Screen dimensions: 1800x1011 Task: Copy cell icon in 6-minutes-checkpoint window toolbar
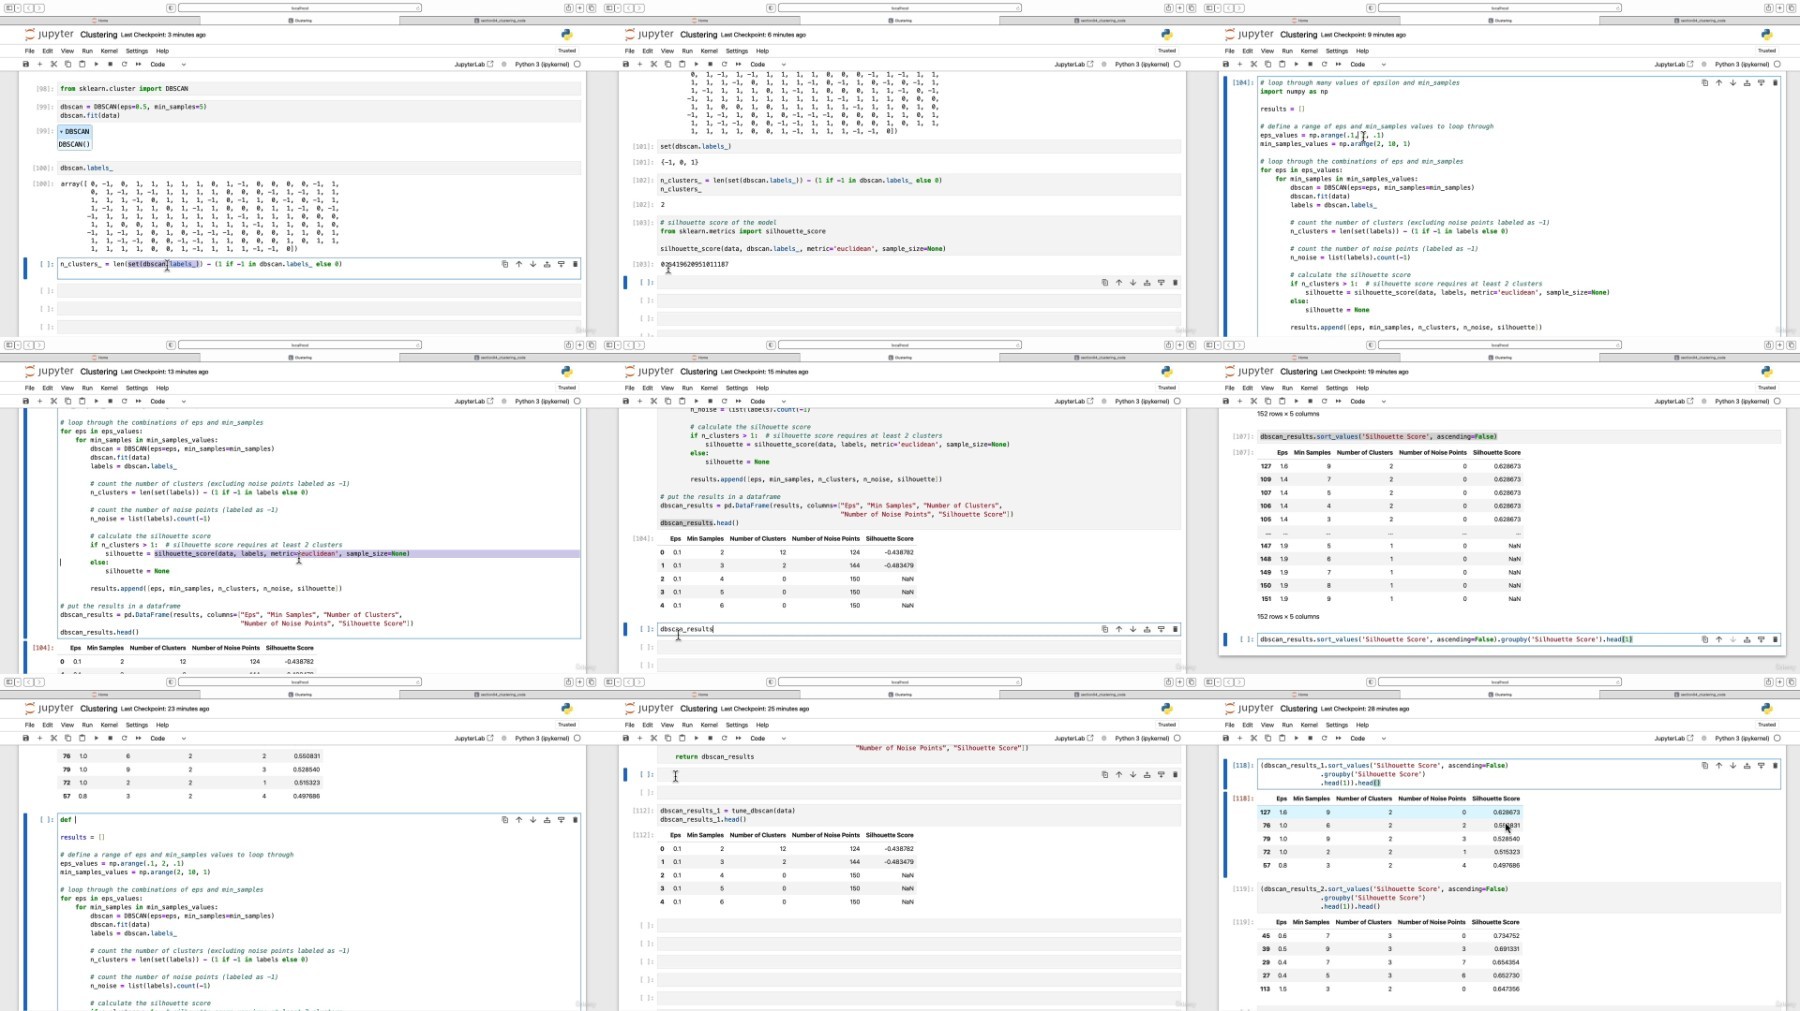(668, 64)
